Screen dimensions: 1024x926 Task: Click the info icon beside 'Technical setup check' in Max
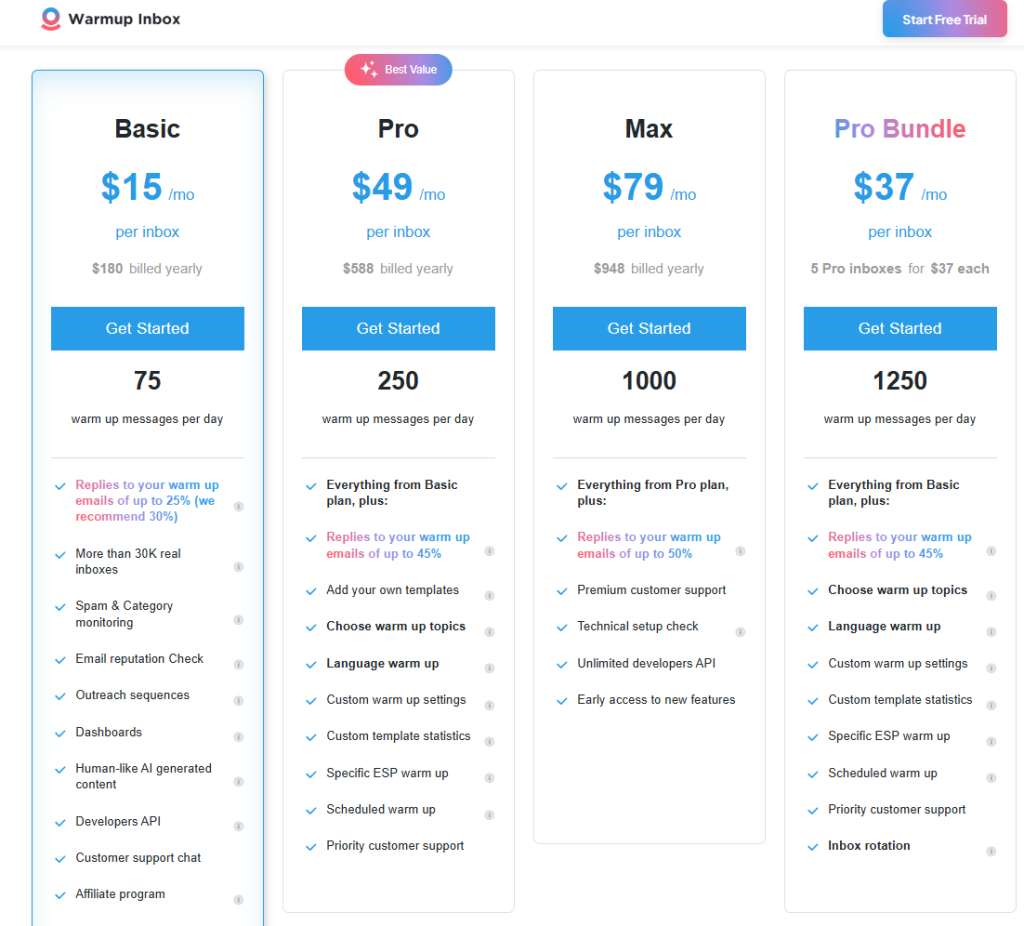pyautogui.click(x=740, y=633)
